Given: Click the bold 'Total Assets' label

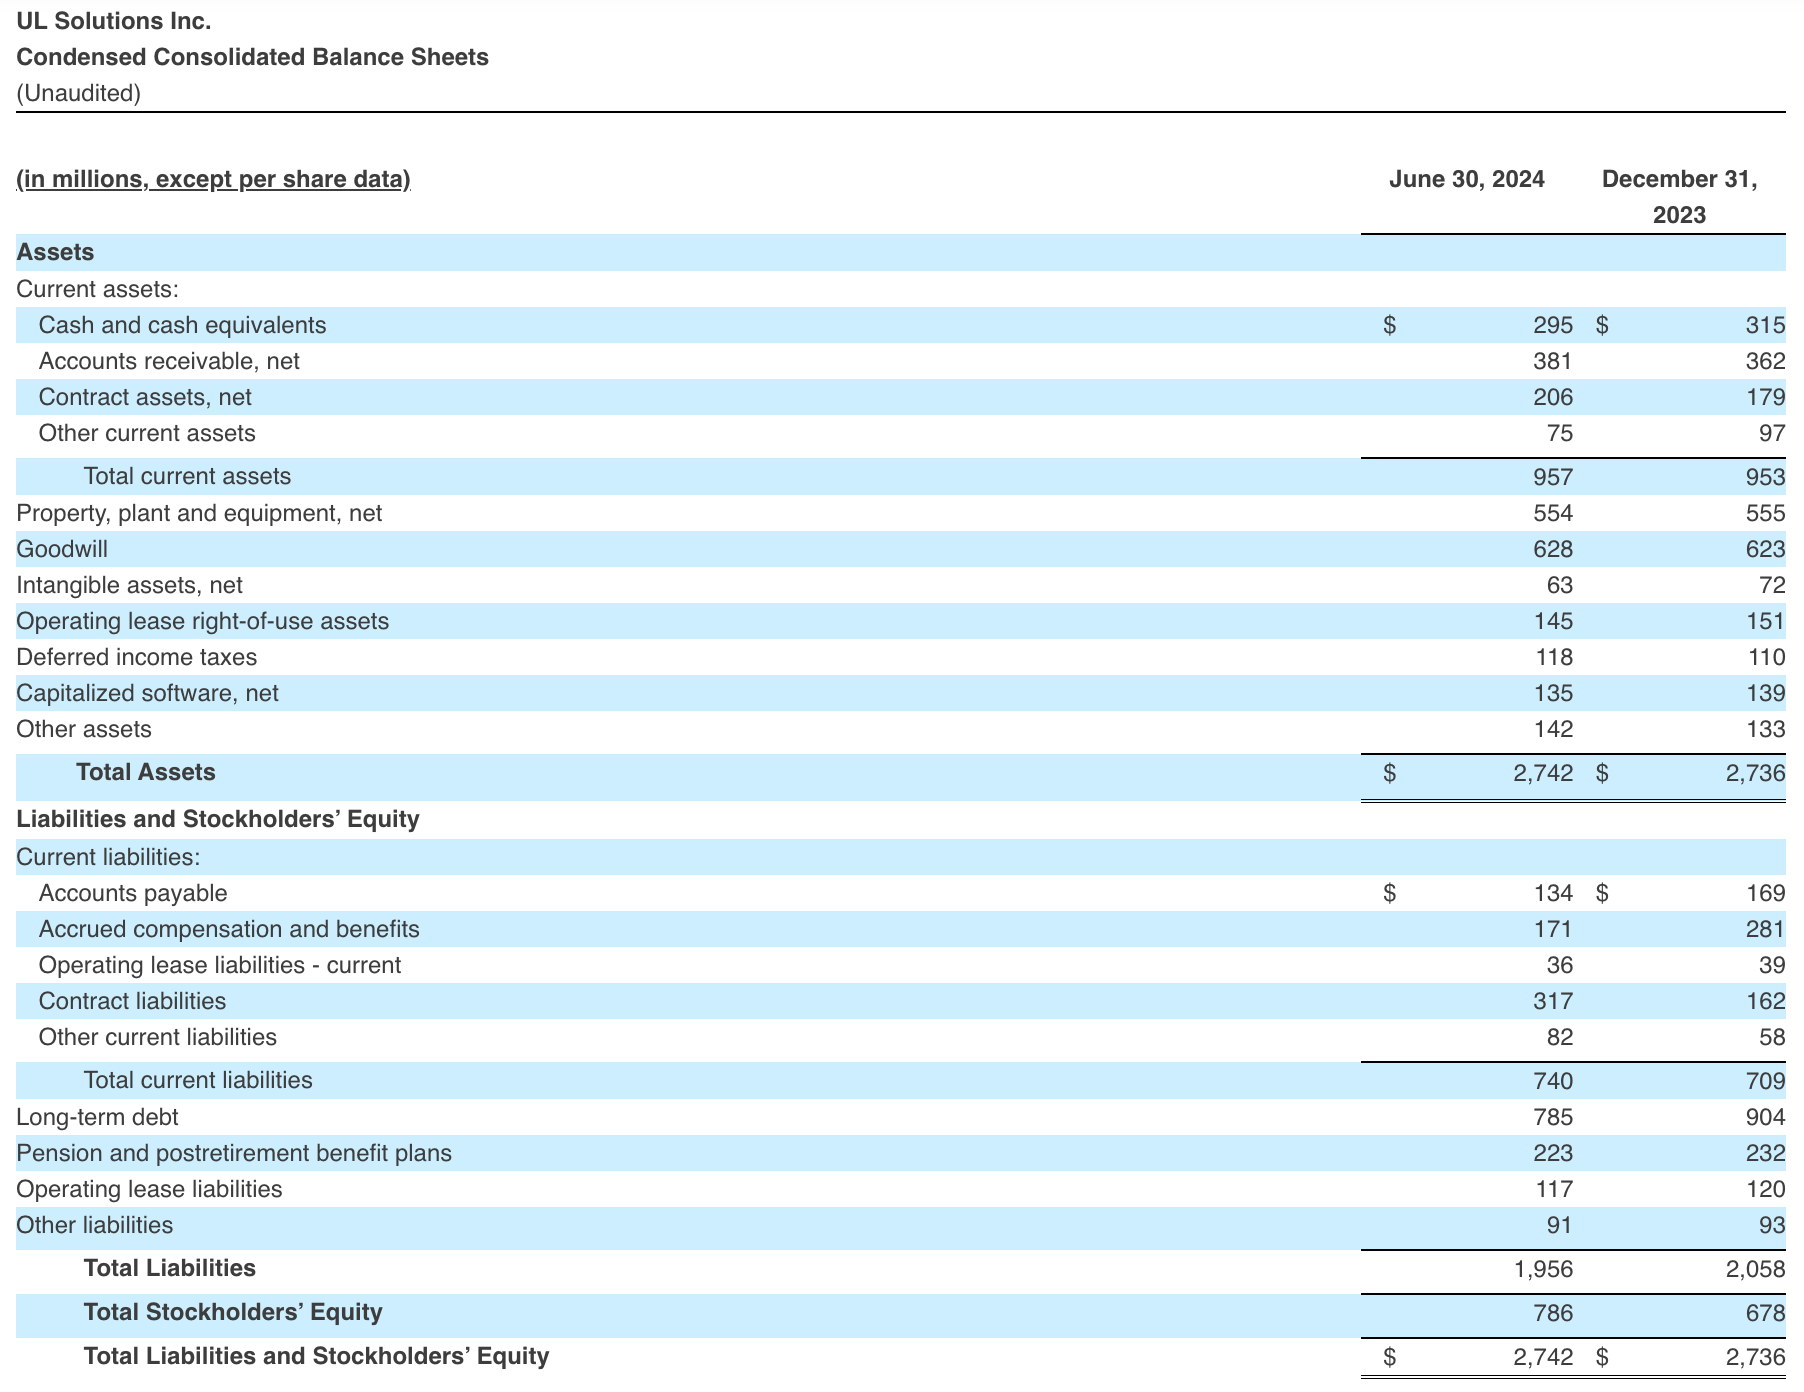Looking at the screenshot, I should (146, 772).
